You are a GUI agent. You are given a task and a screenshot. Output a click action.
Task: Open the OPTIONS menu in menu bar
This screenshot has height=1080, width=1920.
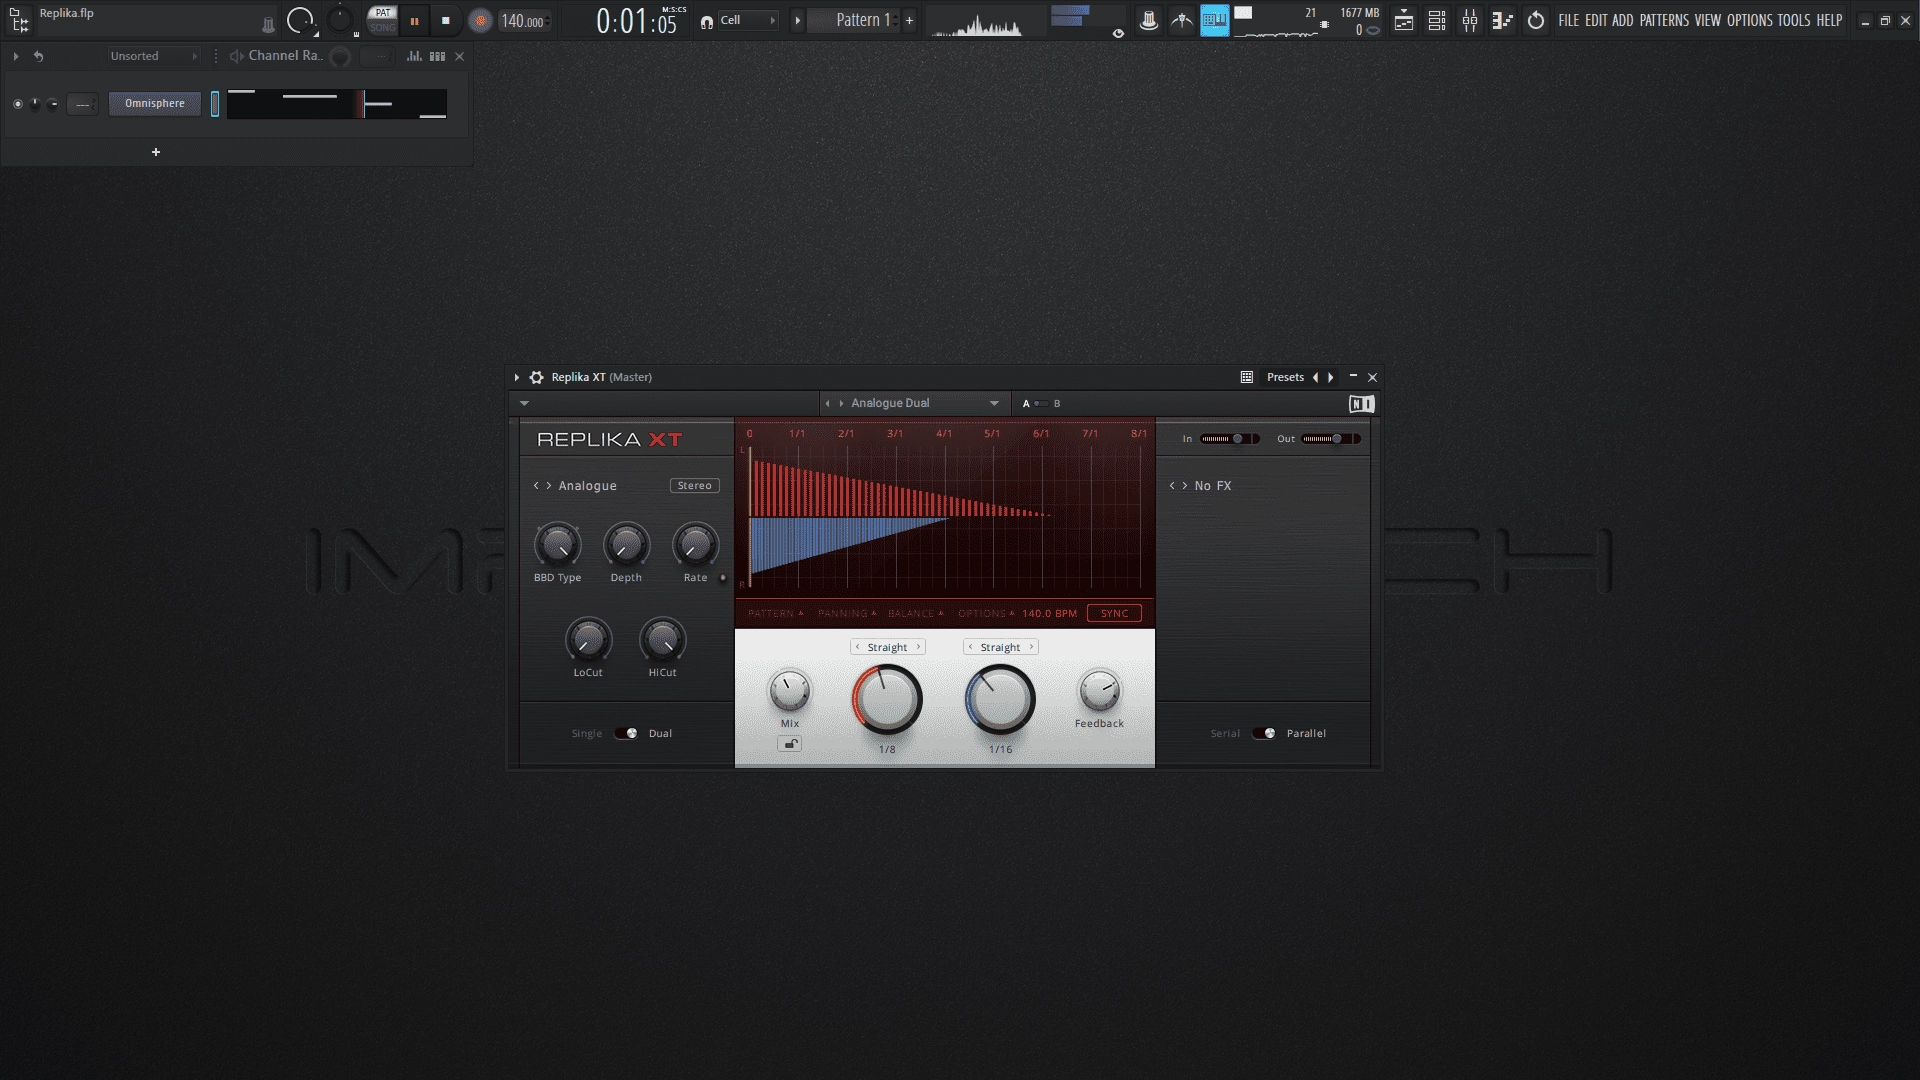(1749, 20)
